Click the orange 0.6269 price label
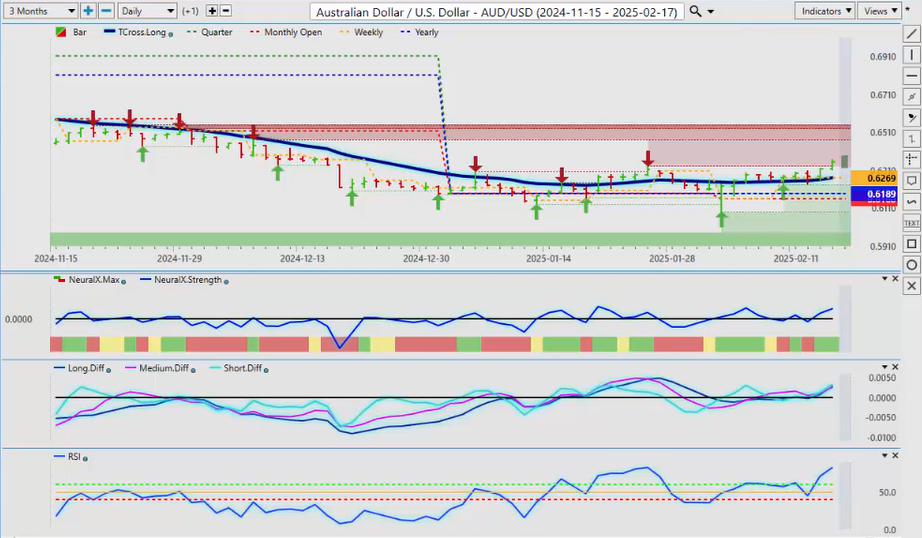 (865, 177)
